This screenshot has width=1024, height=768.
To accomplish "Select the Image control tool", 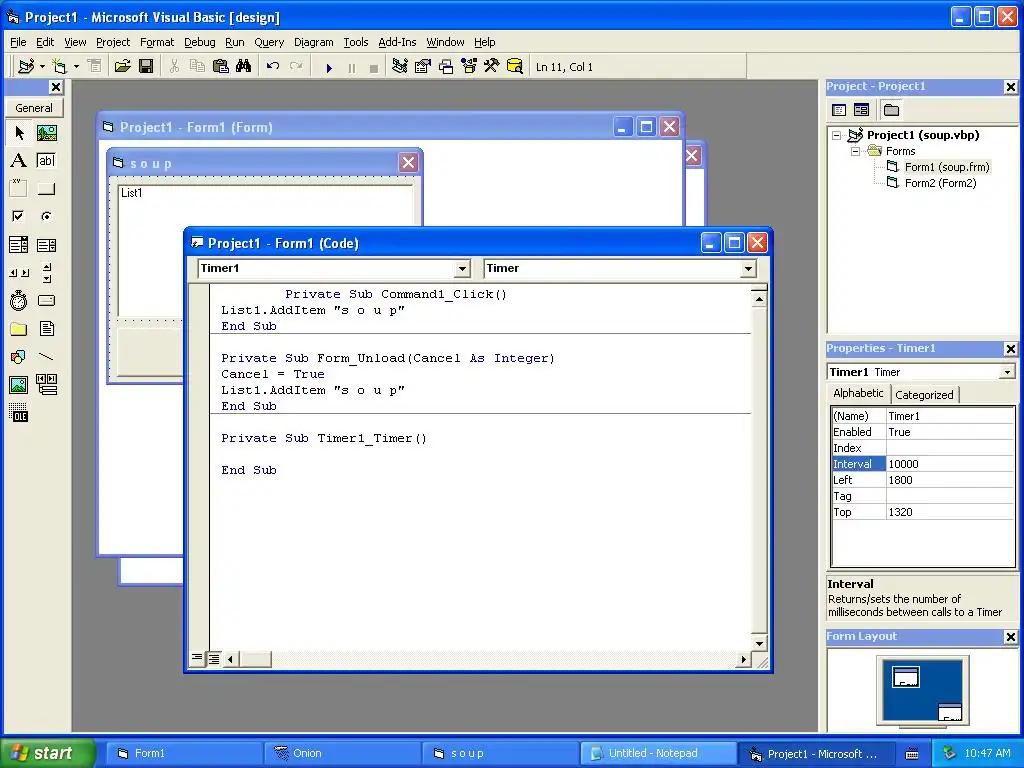I will [19, 385].
